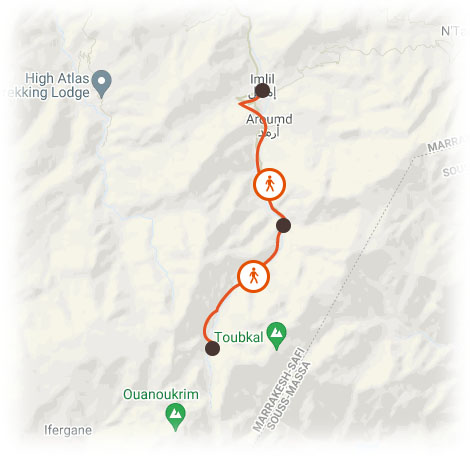This screenshot has height=460, width=470.
Task: Click the lower hiker icon above Toubkal
Action: pos(253,276)
